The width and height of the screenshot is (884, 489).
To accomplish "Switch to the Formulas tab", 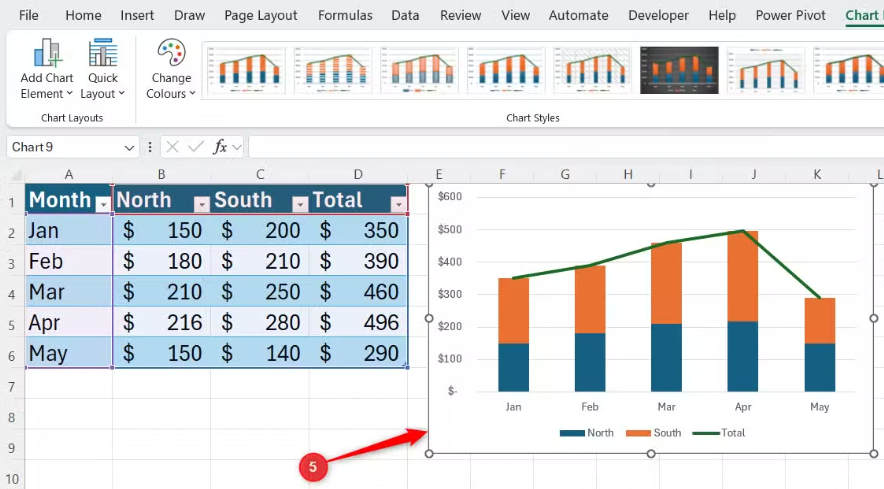I will (345, 15).
